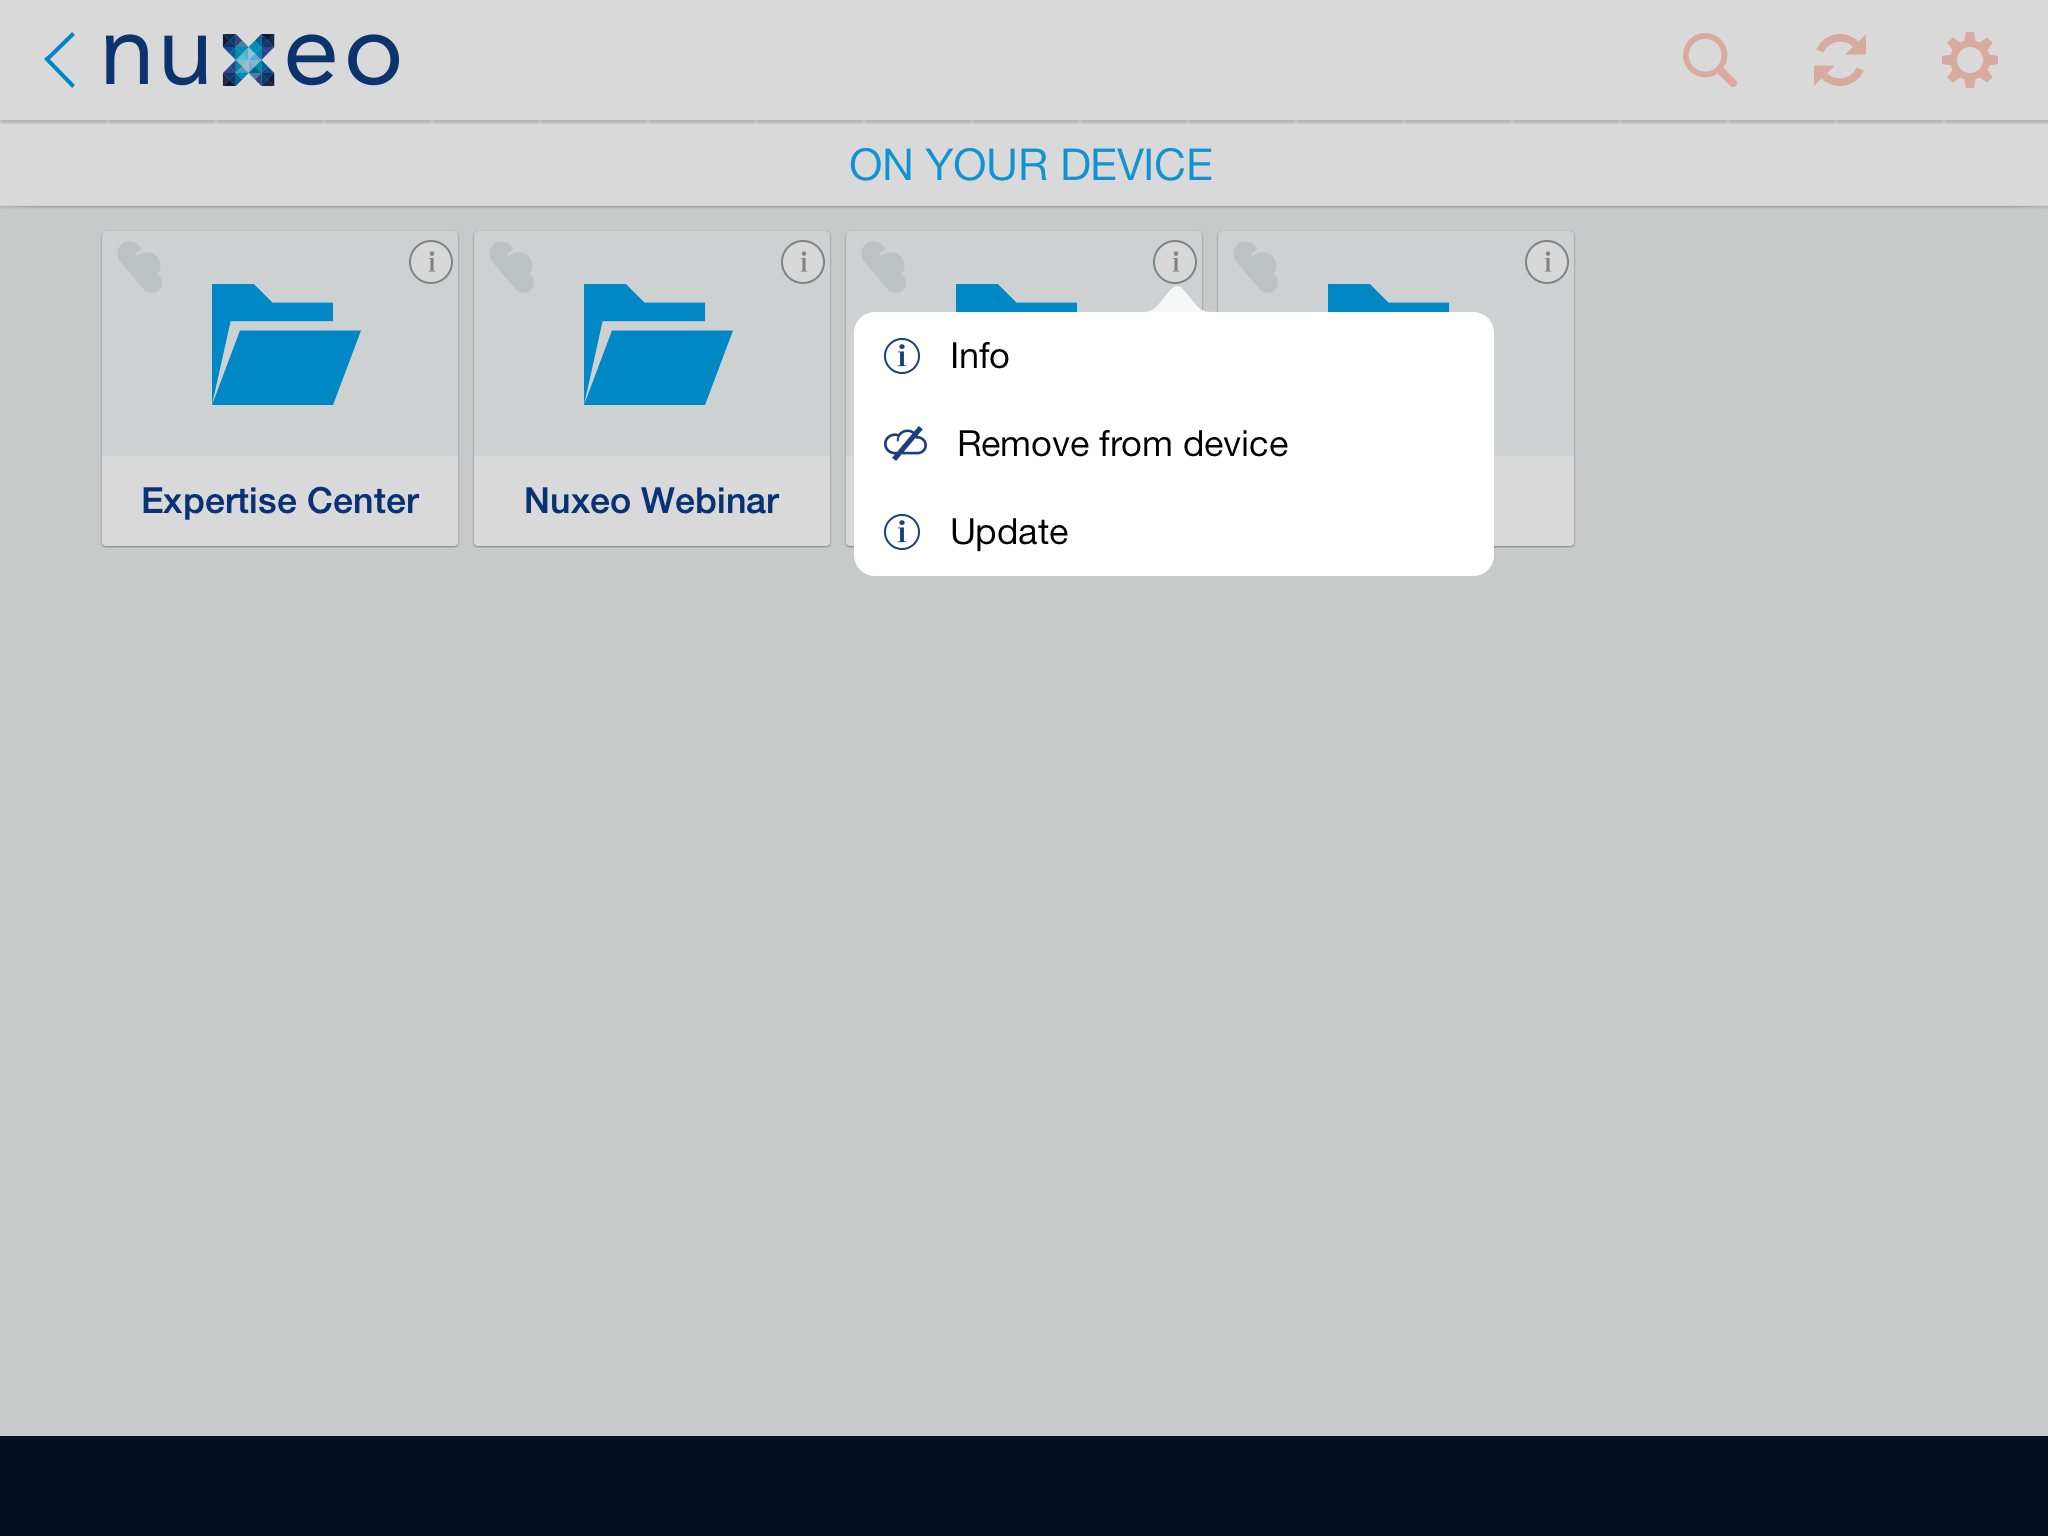This screenshot has height=1536, width=2048.
Task: Open the Expertise Center folder thumbnail
Action: 286,345
